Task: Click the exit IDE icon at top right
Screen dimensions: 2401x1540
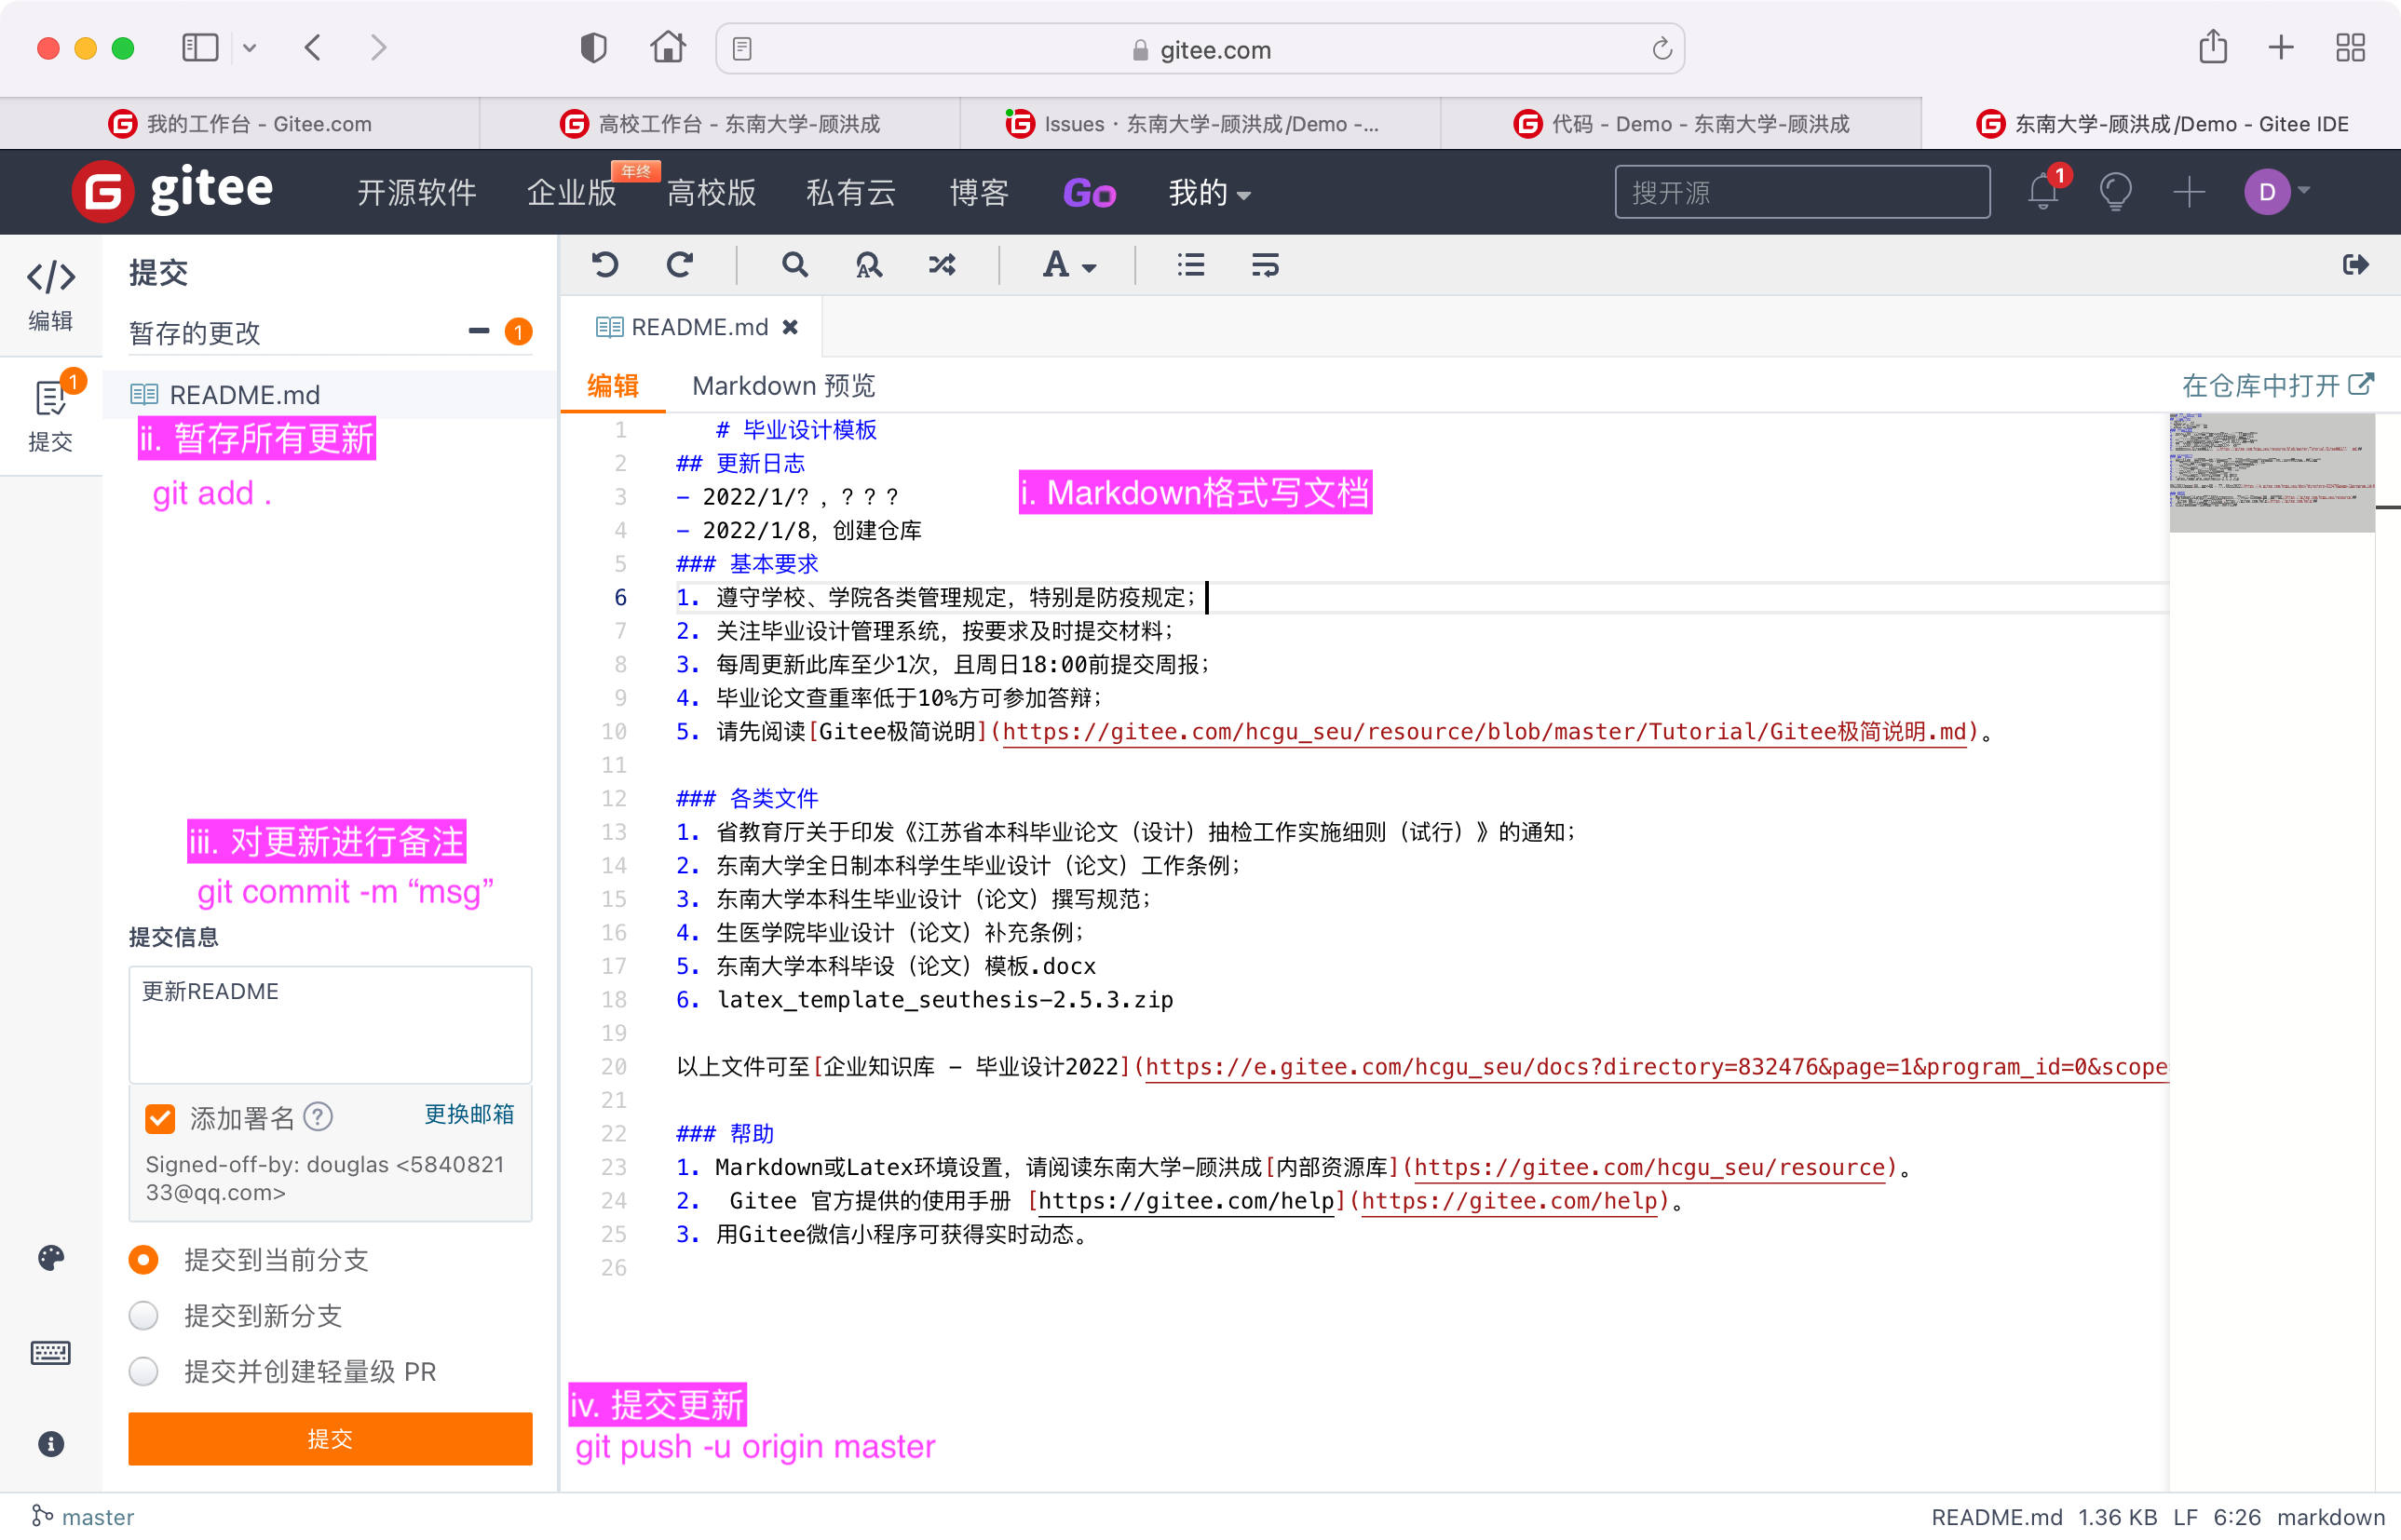Action: click(2356, 264)
